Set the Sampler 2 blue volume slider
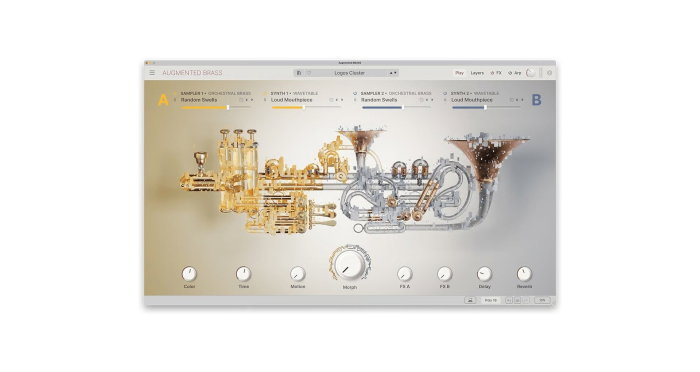Viewport: 700px width, 372px height. point(397,108)
